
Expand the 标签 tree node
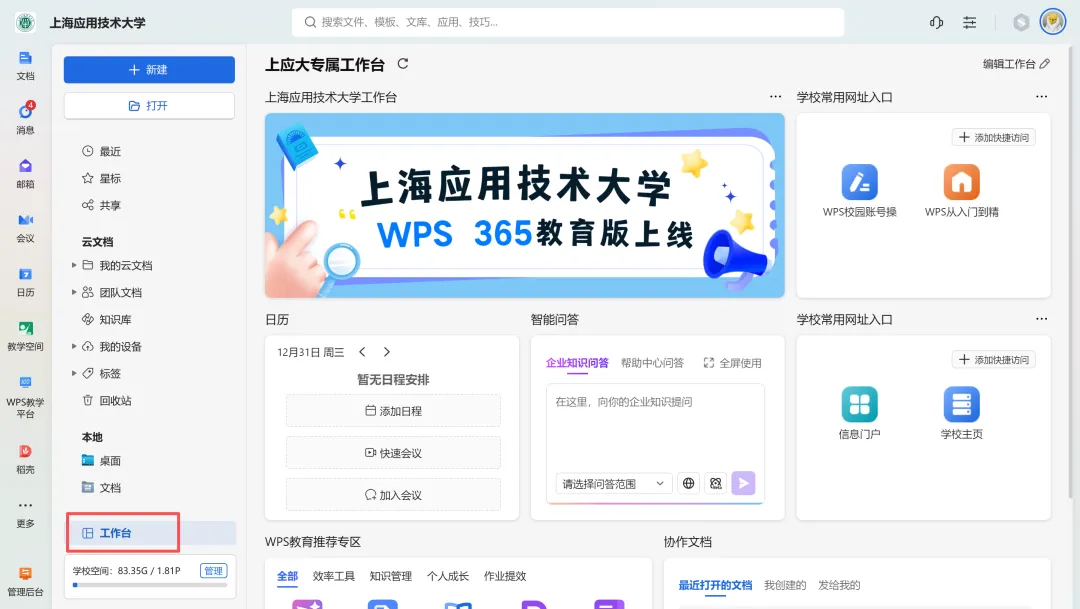pos(74,373)
